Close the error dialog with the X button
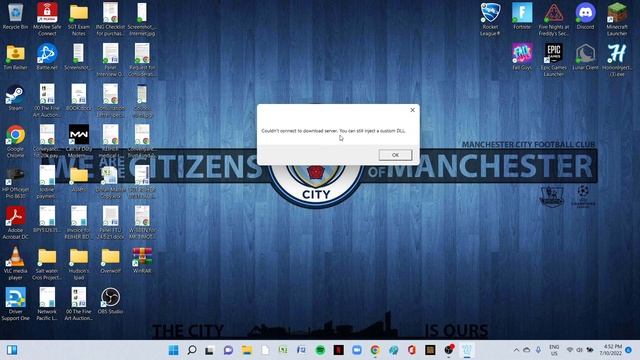 point(412,110)
